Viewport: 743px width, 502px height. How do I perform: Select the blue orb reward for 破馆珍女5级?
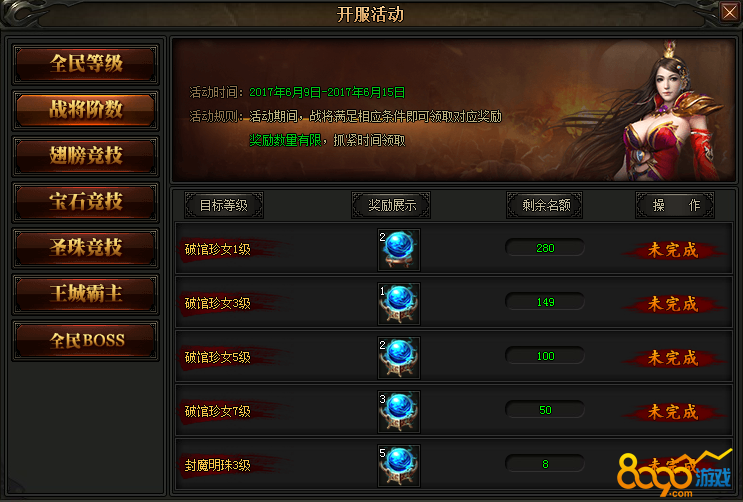tap(399, 358)
